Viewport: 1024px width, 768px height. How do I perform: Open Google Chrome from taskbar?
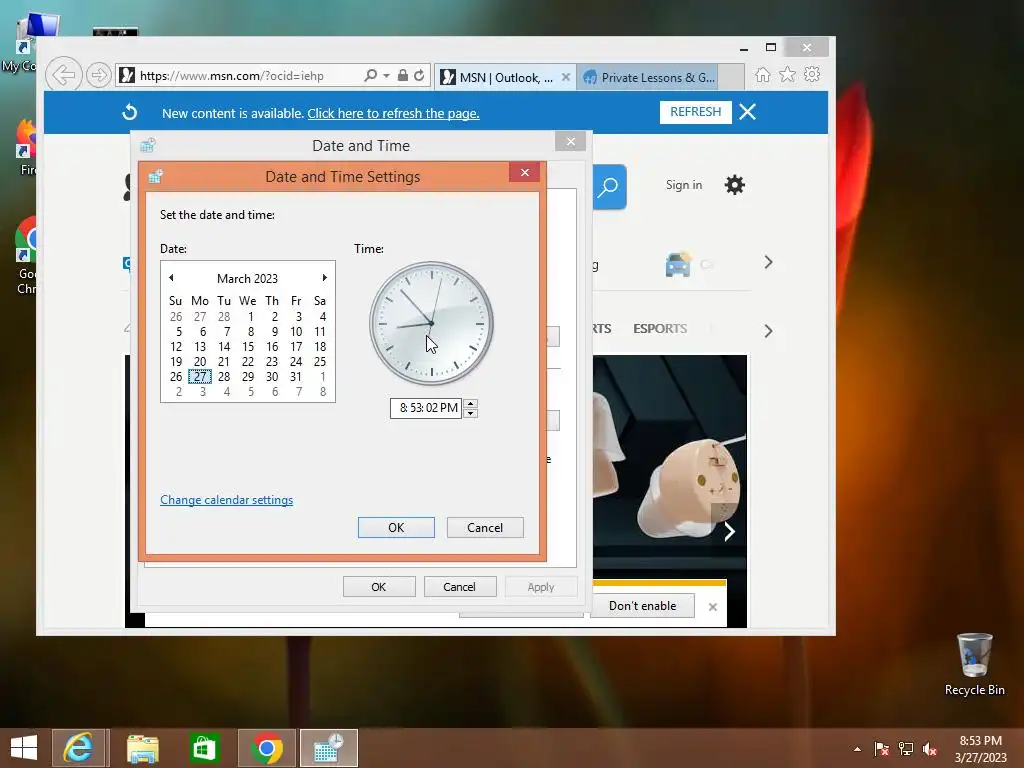(x=266, y=748)
